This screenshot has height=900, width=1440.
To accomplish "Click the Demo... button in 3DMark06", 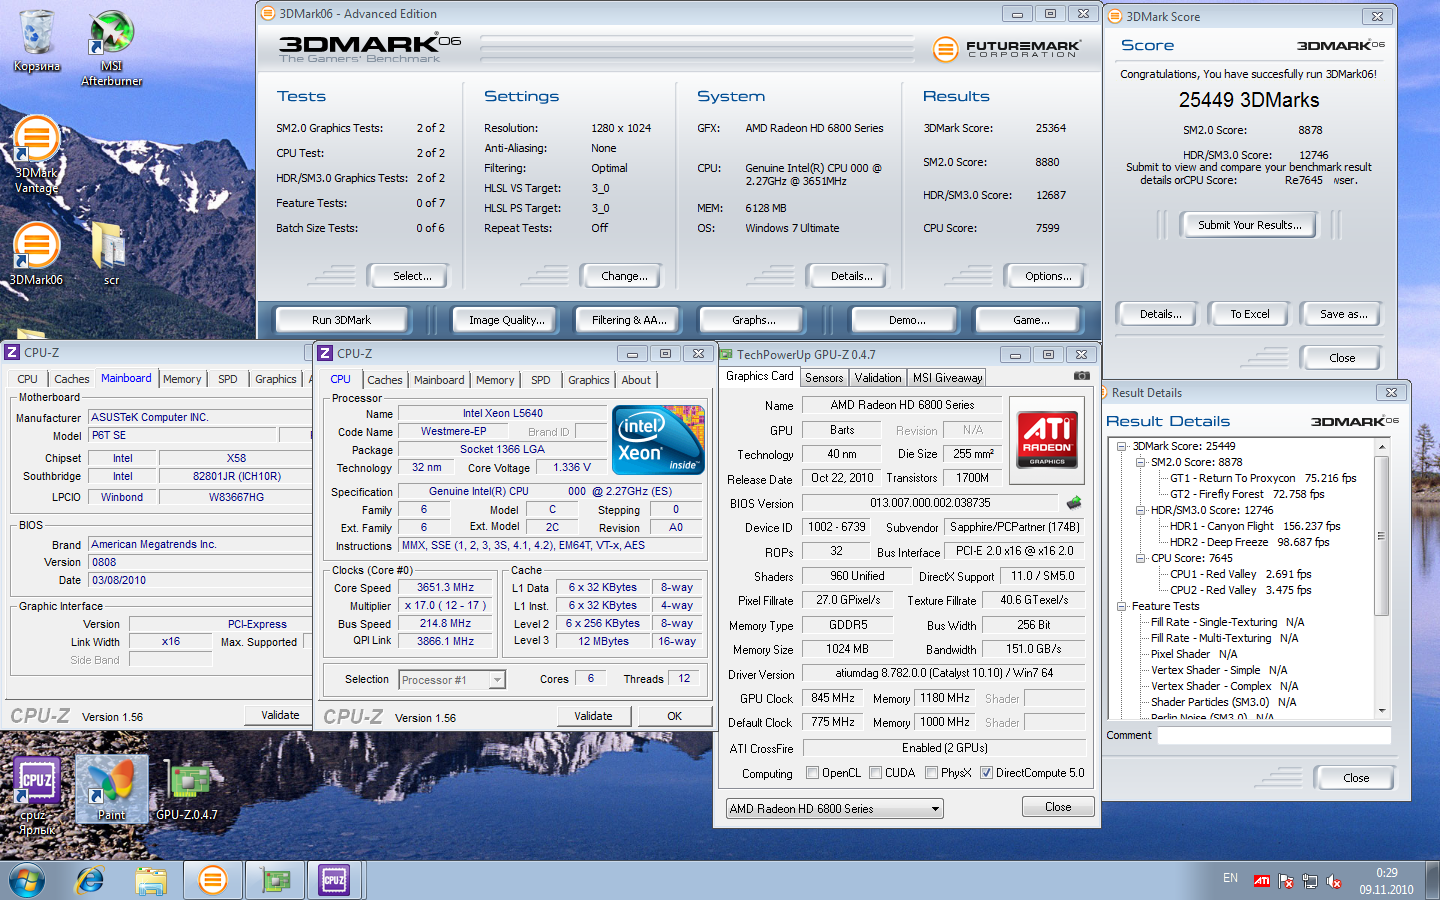I will tap(907, 320).
